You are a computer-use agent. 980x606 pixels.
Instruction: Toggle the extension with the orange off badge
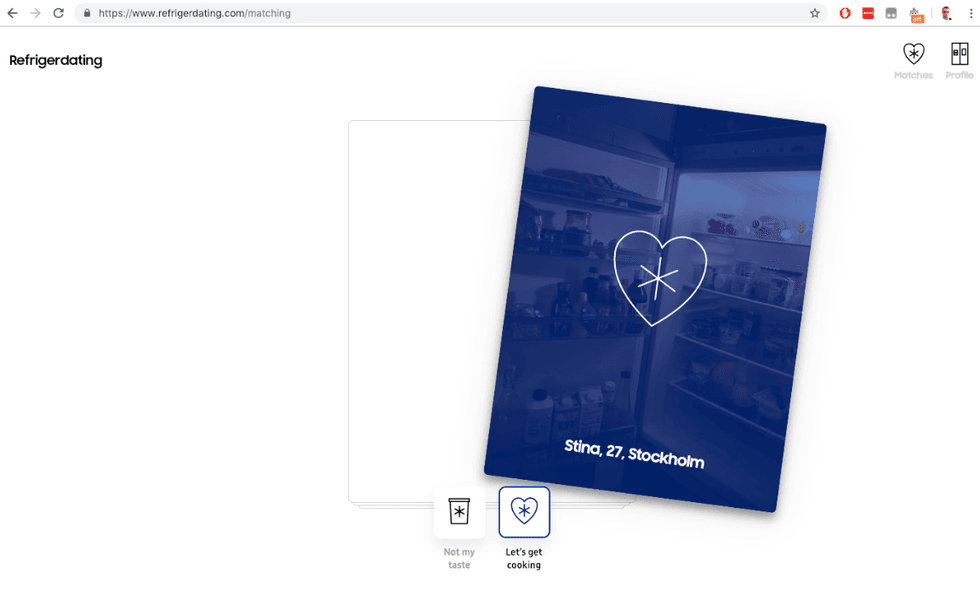(915, 14)
